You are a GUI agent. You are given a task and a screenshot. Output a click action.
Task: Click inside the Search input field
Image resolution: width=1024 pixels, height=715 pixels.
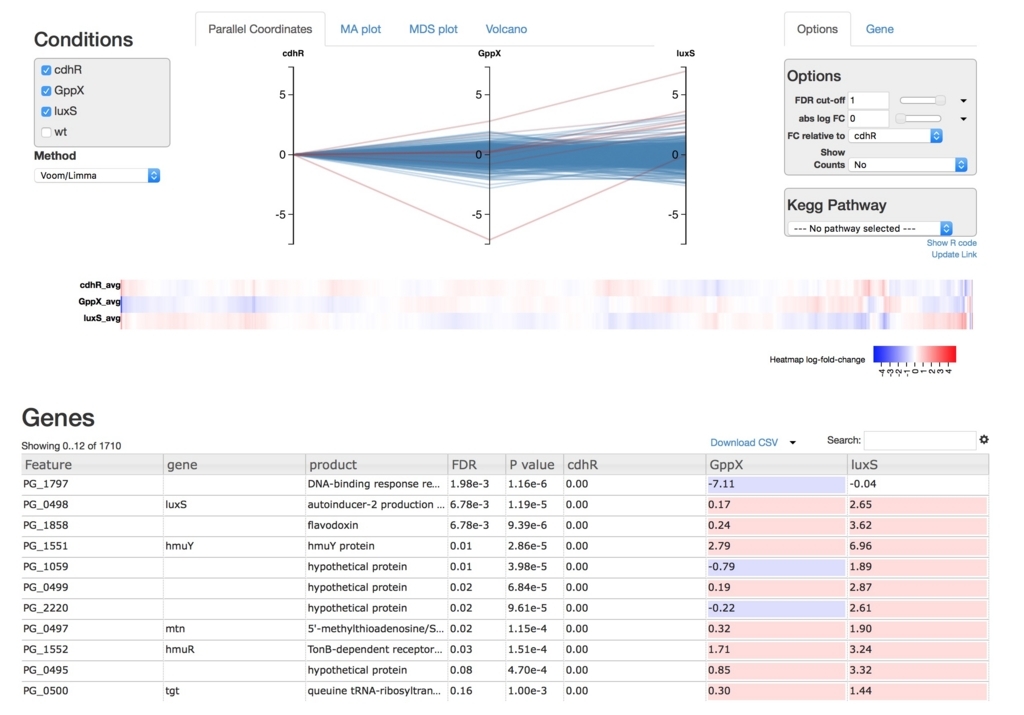[920, 439]
